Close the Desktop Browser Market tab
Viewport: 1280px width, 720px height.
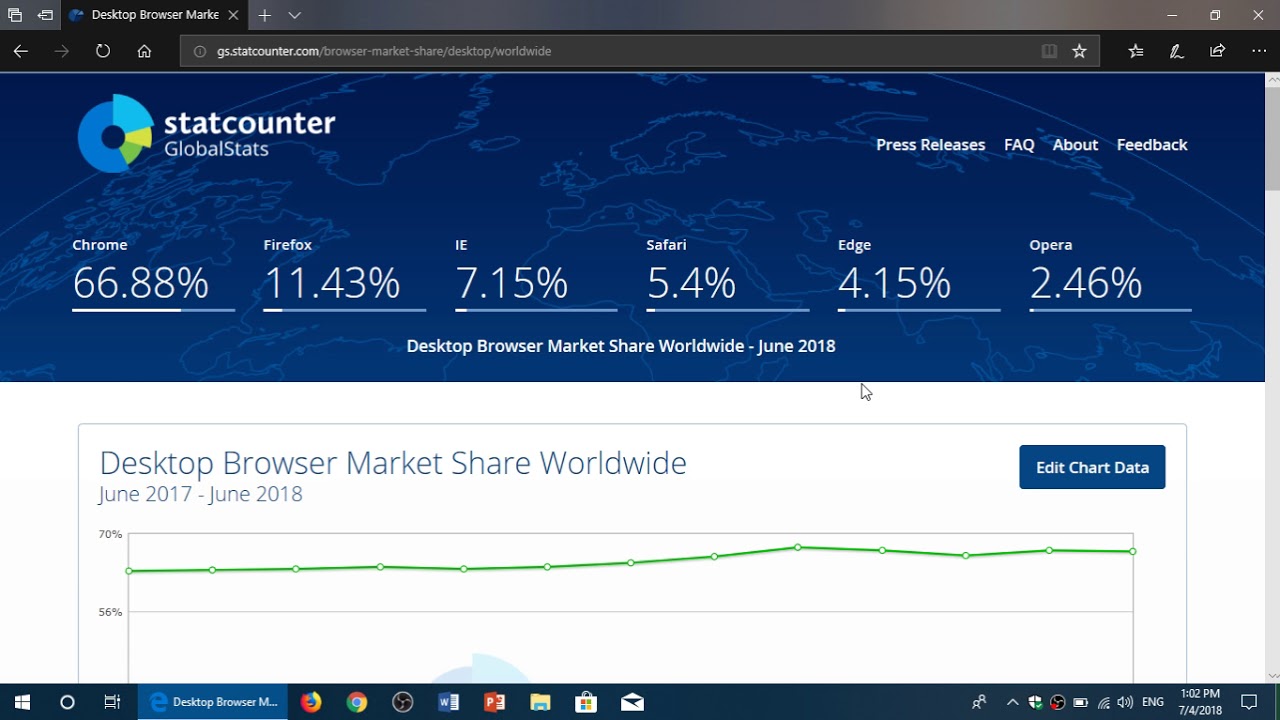[x=232, y=15]
